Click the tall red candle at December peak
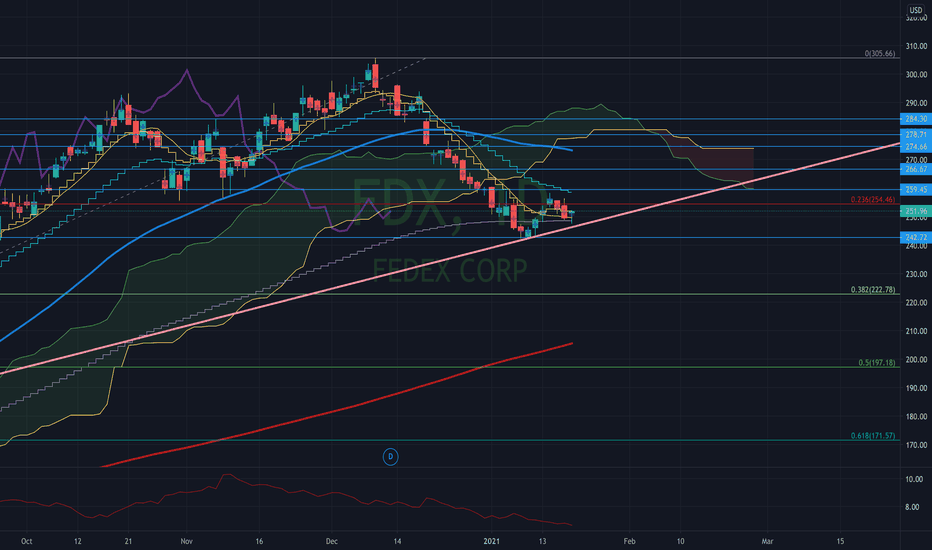Viewport: 932px width, 550px height. (x=376, y=75)
